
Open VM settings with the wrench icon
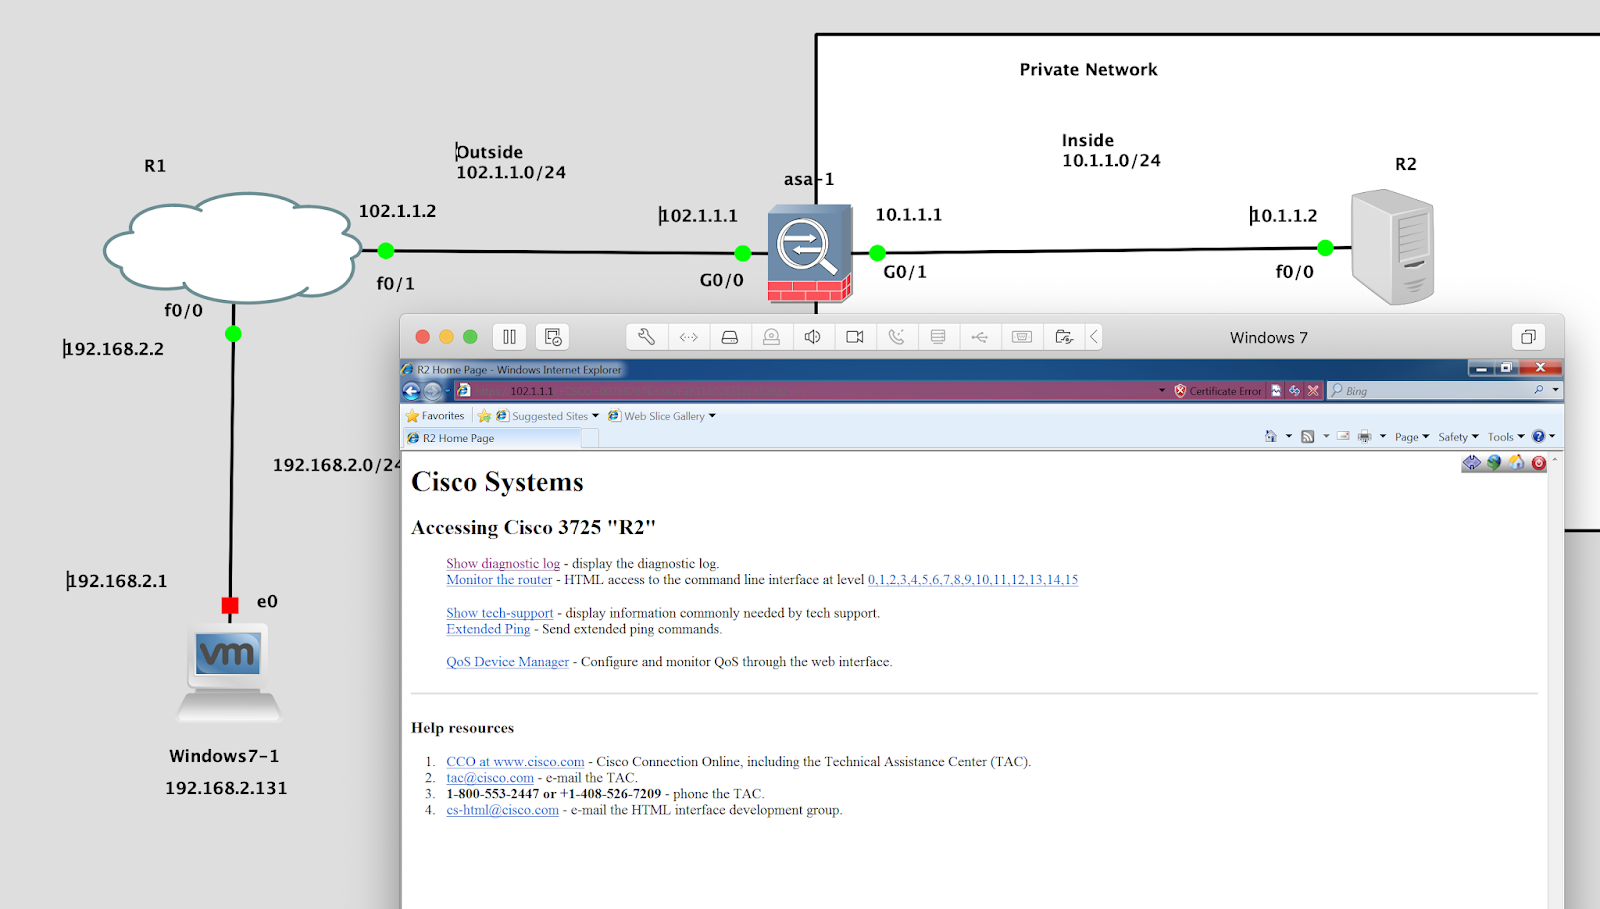point(645,337)
